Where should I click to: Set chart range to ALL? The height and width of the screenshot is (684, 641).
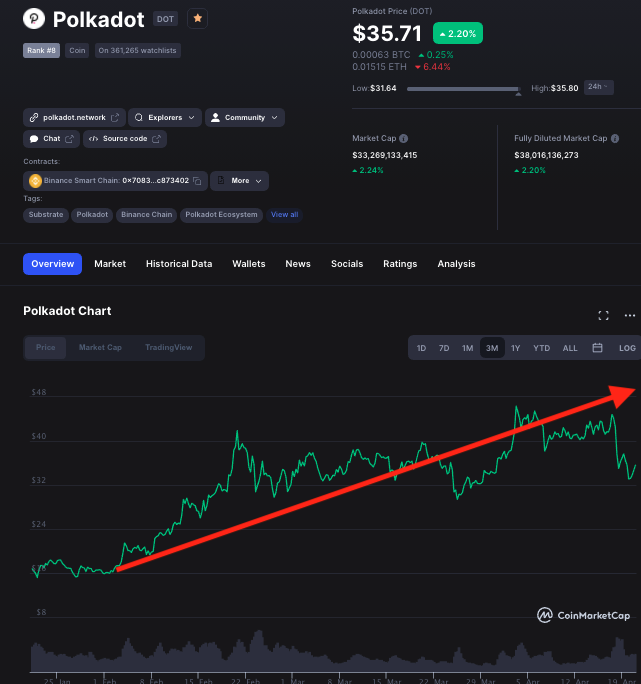[570, 348]
